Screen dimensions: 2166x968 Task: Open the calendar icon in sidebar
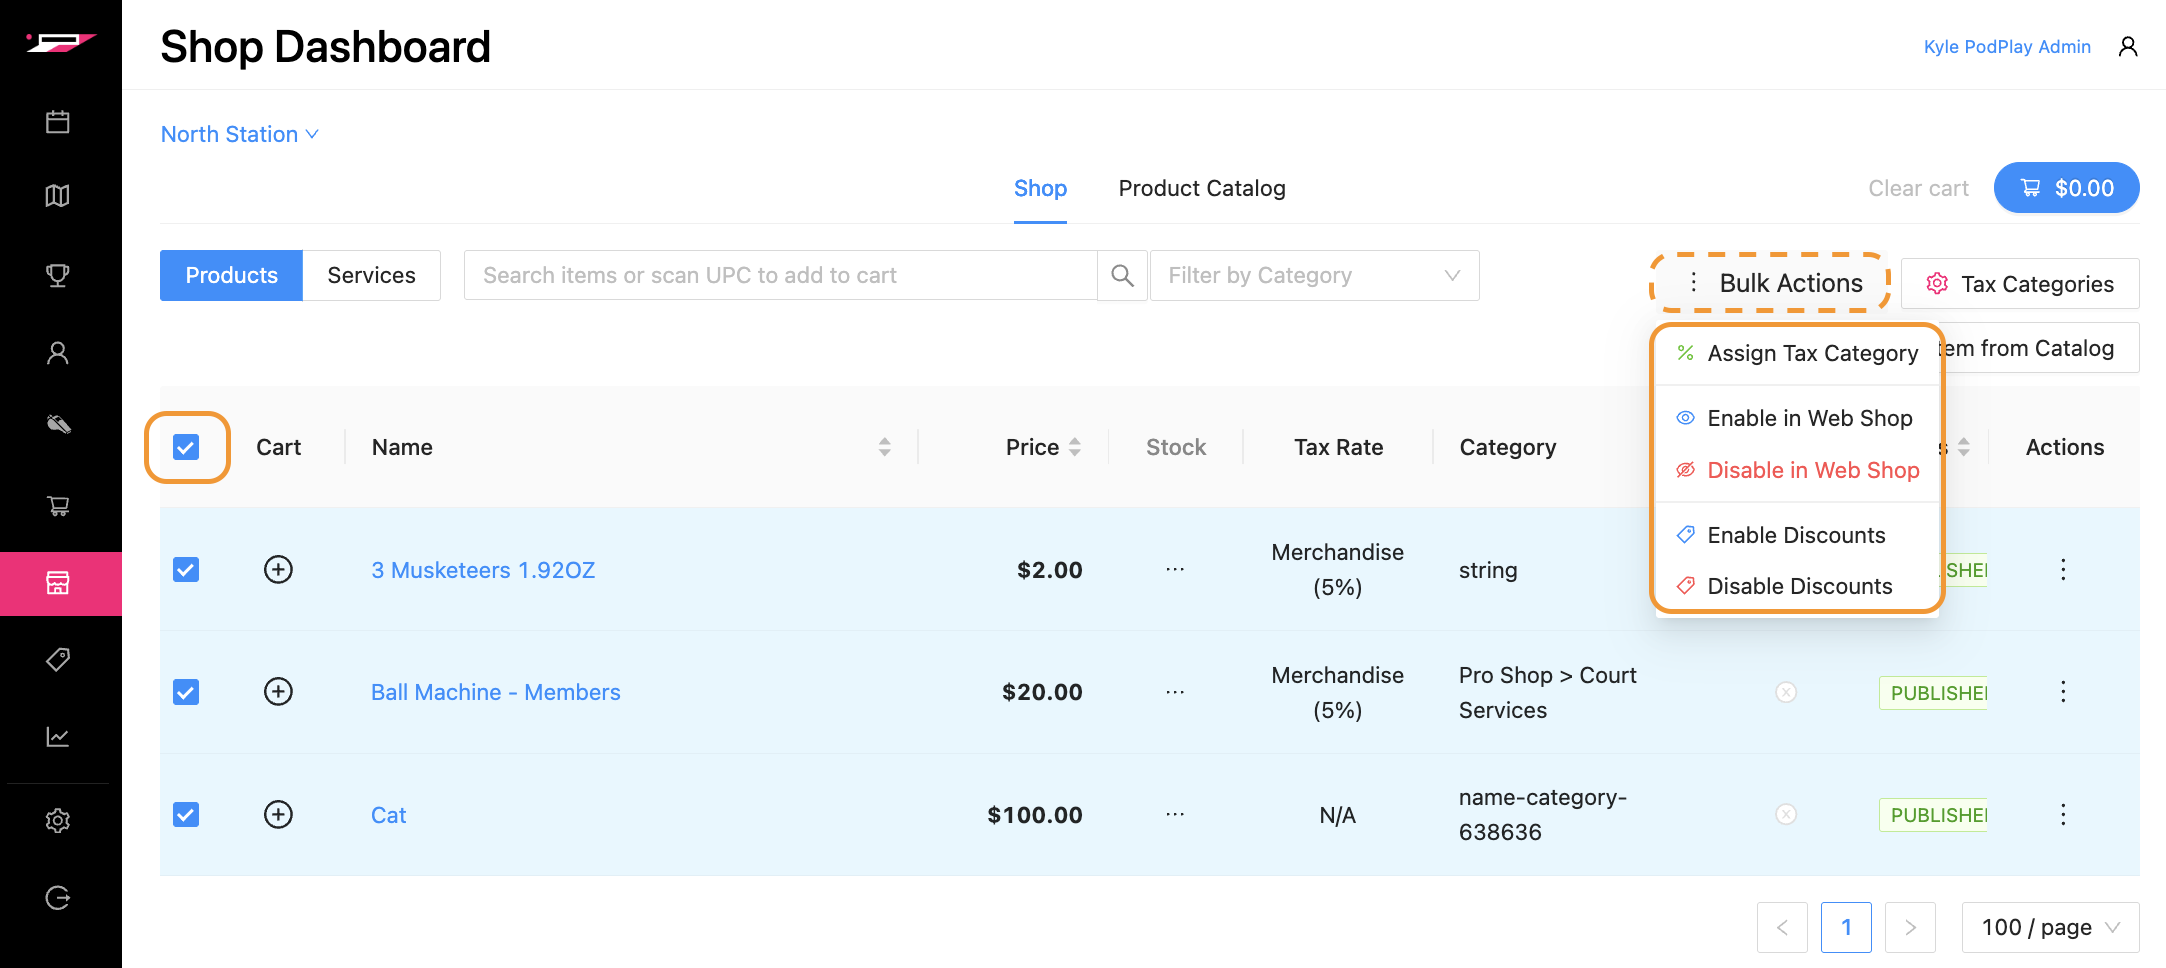tap(58, 122)
